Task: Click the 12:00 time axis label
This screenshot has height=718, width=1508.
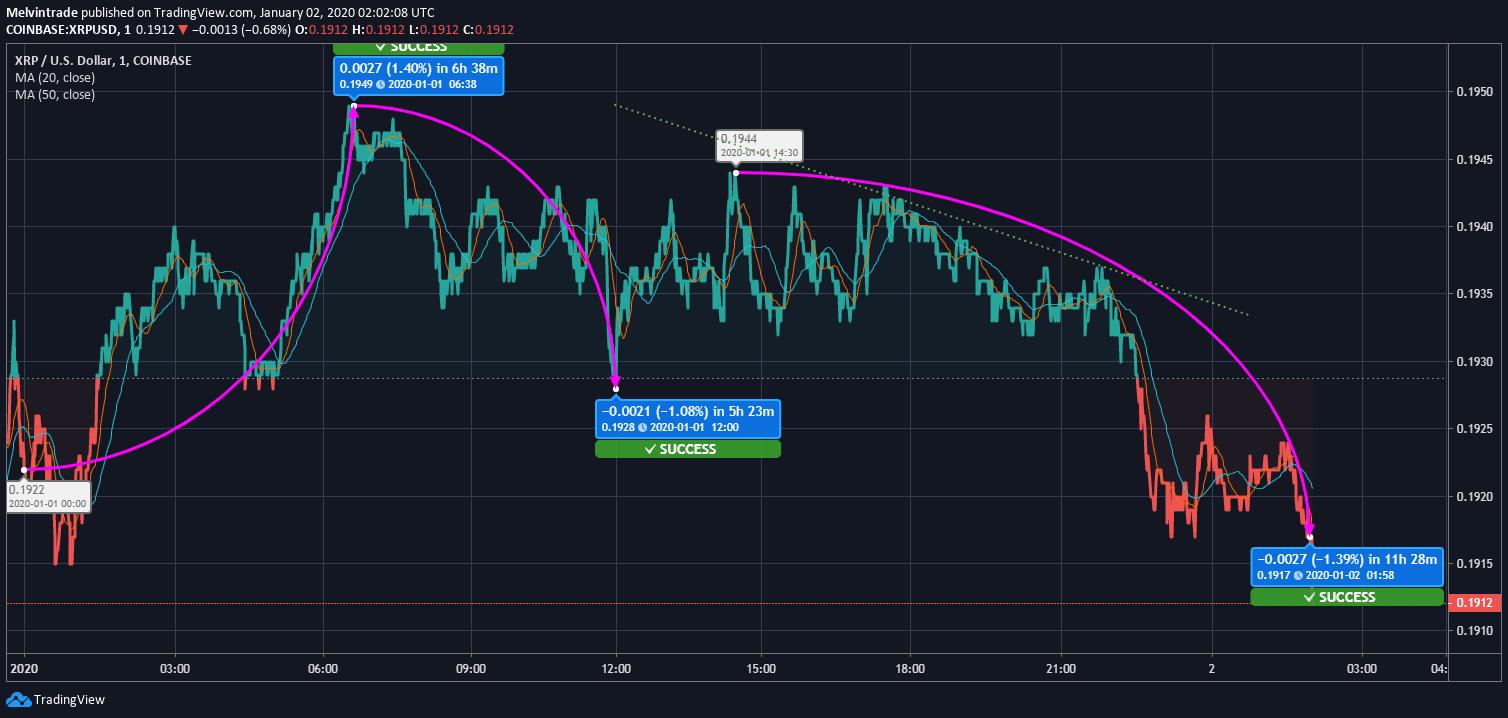Action: pos(616,668)
